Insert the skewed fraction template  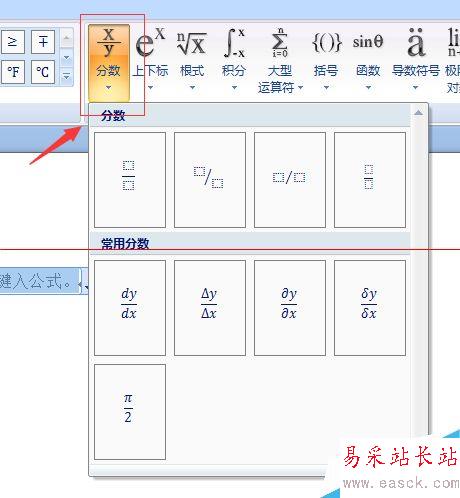pos(210,180)
